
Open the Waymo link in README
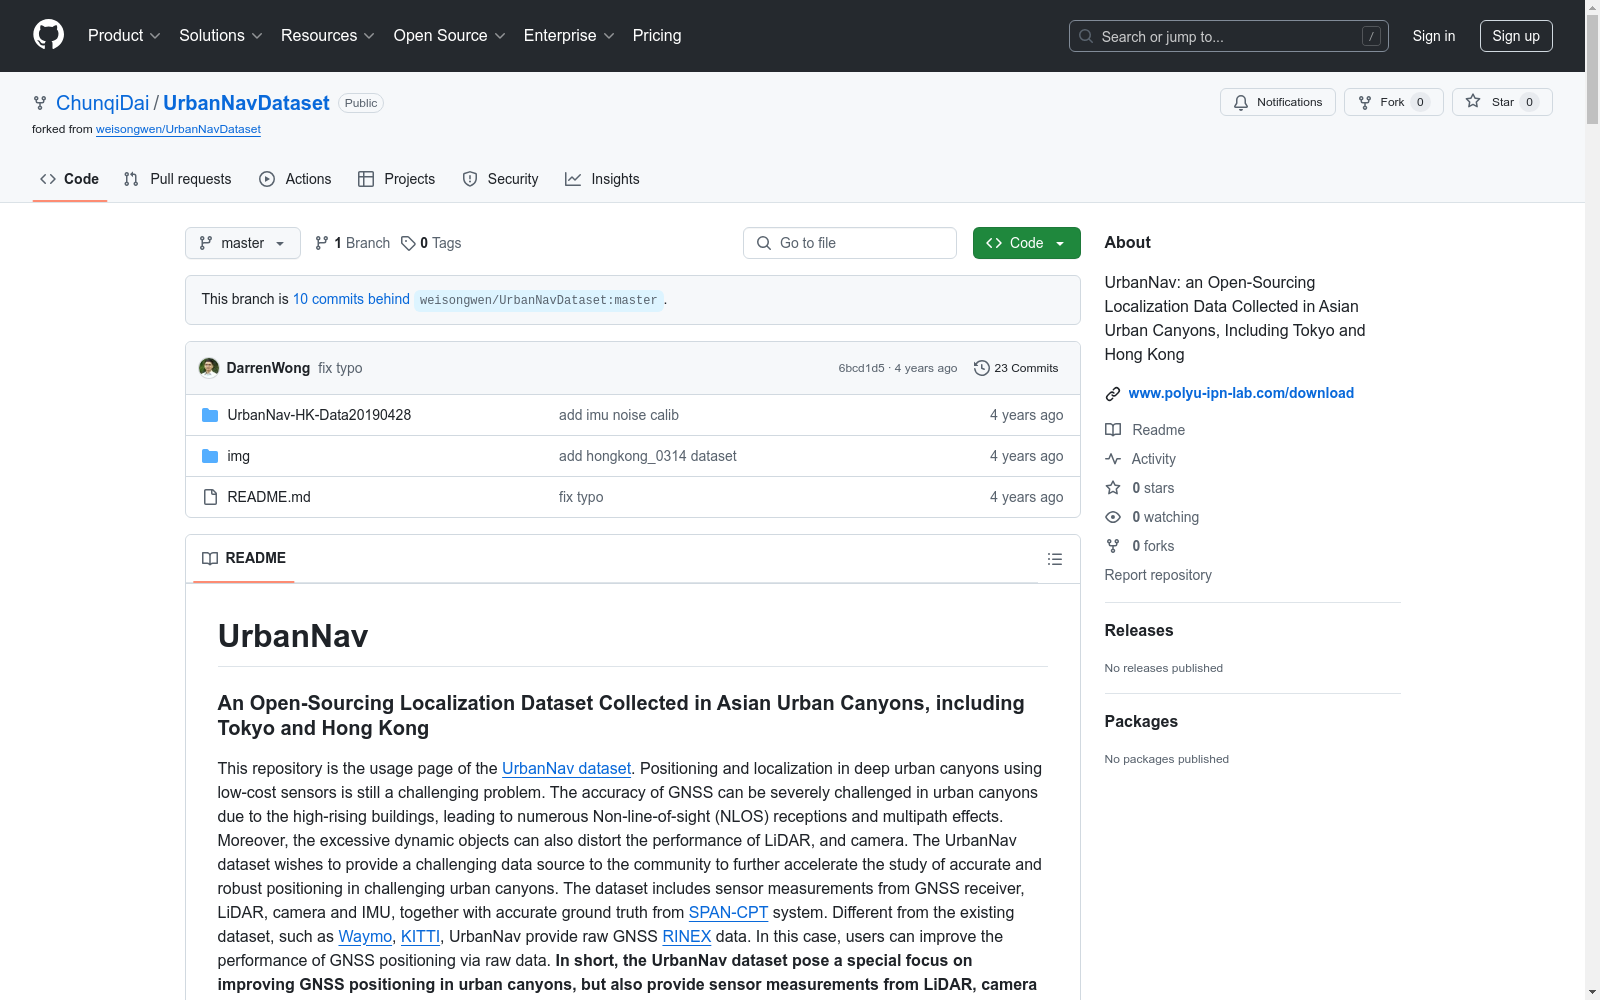(x=365, y=936)
